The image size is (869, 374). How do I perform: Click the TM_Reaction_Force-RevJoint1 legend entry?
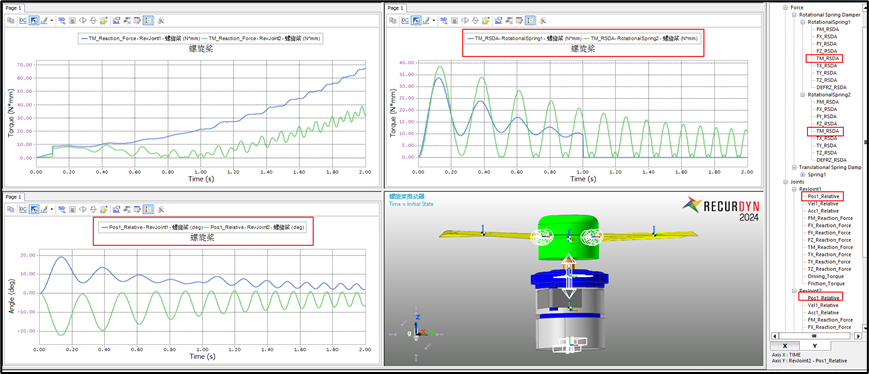(x=139, y=38)
